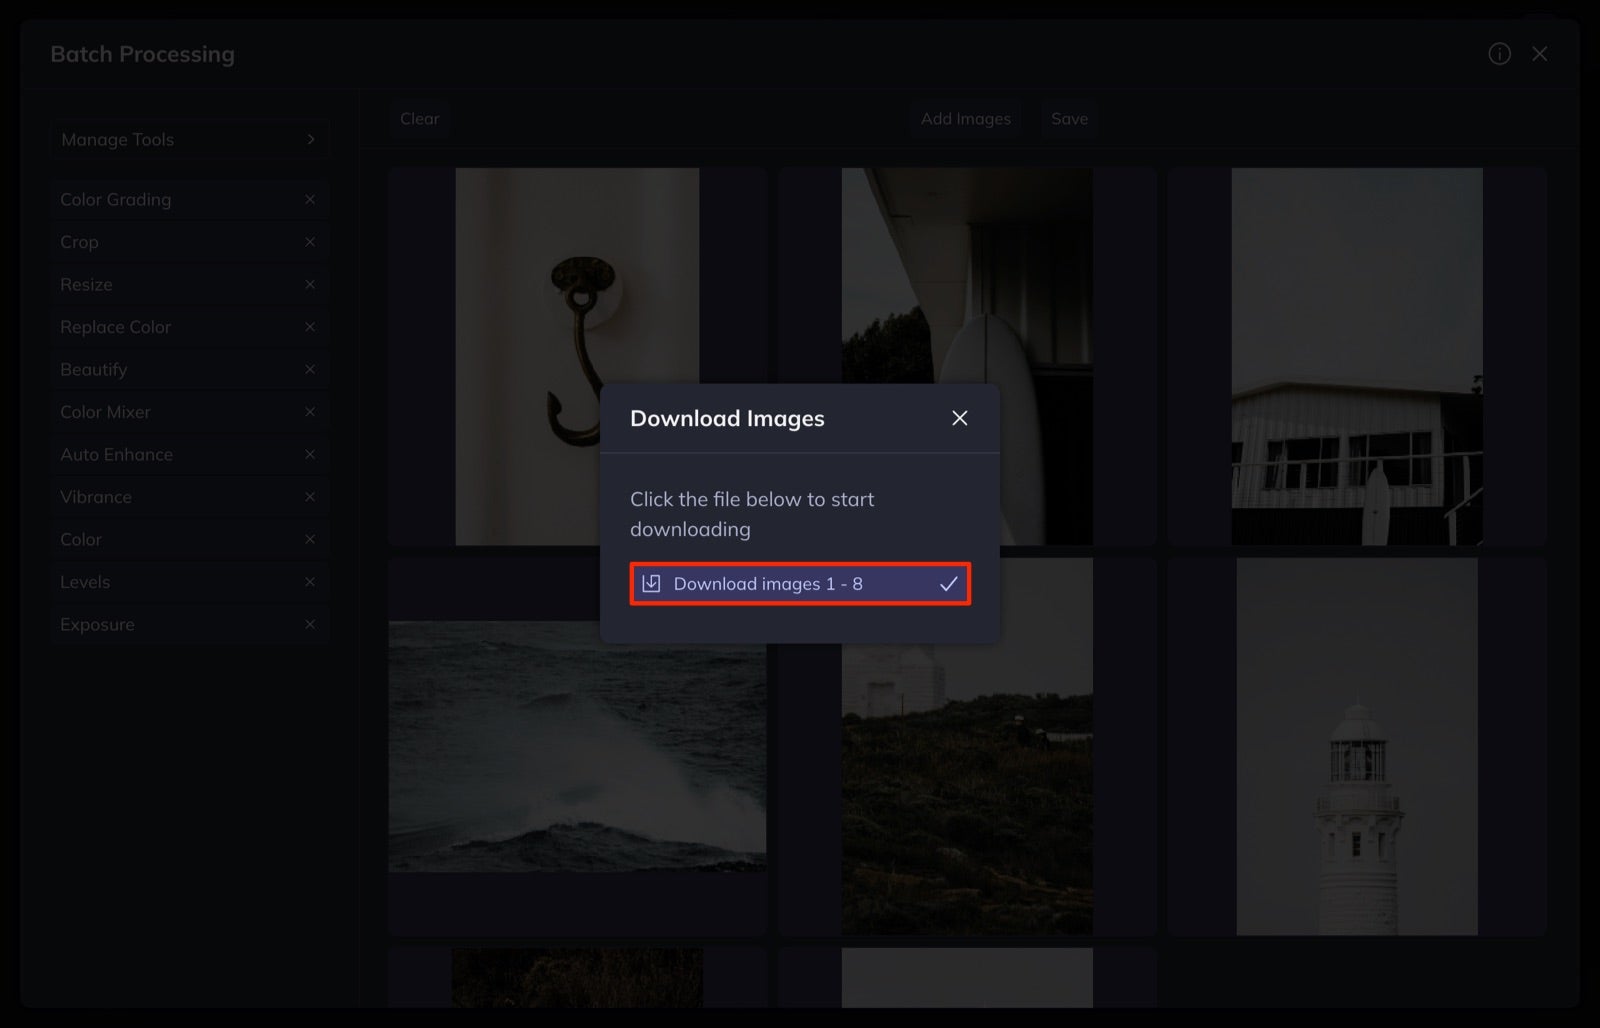
Task: Remove the Resize tool
Action: pos(310,284)
